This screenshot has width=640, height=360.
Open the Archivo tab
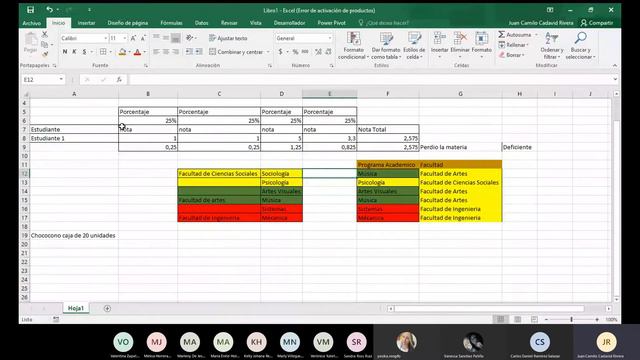(32, 23)
